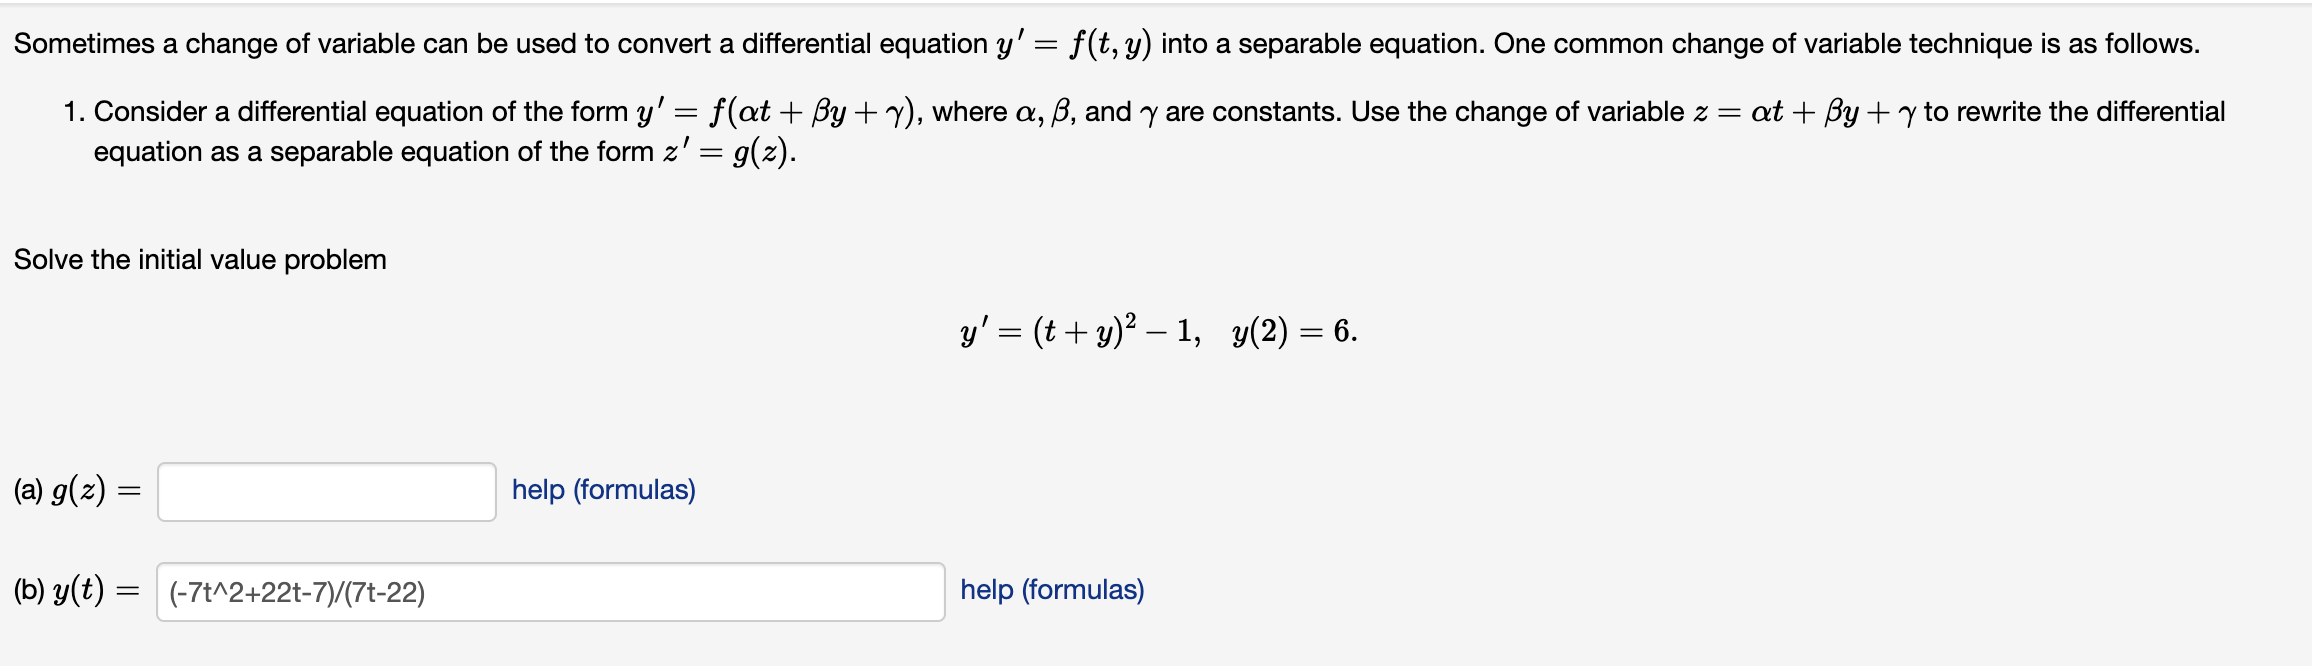Focus the text box beside the label (a)
The height and width of the screenshot is (666, 2312).
coord(325,491)
